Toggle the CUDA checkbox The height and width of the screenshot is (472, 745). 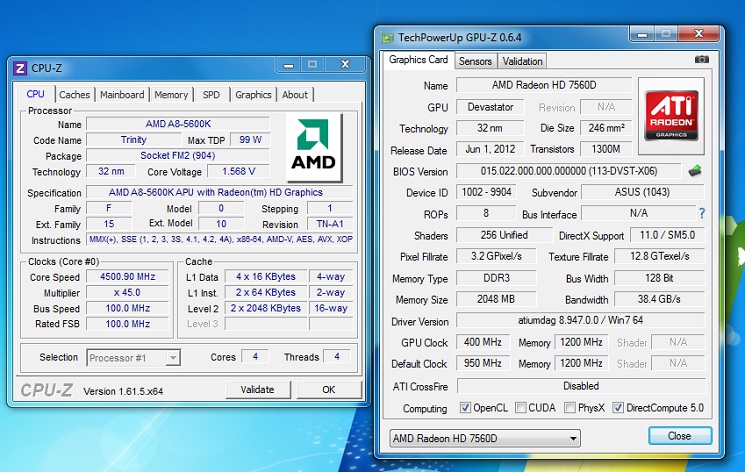(x=521, y=407)
